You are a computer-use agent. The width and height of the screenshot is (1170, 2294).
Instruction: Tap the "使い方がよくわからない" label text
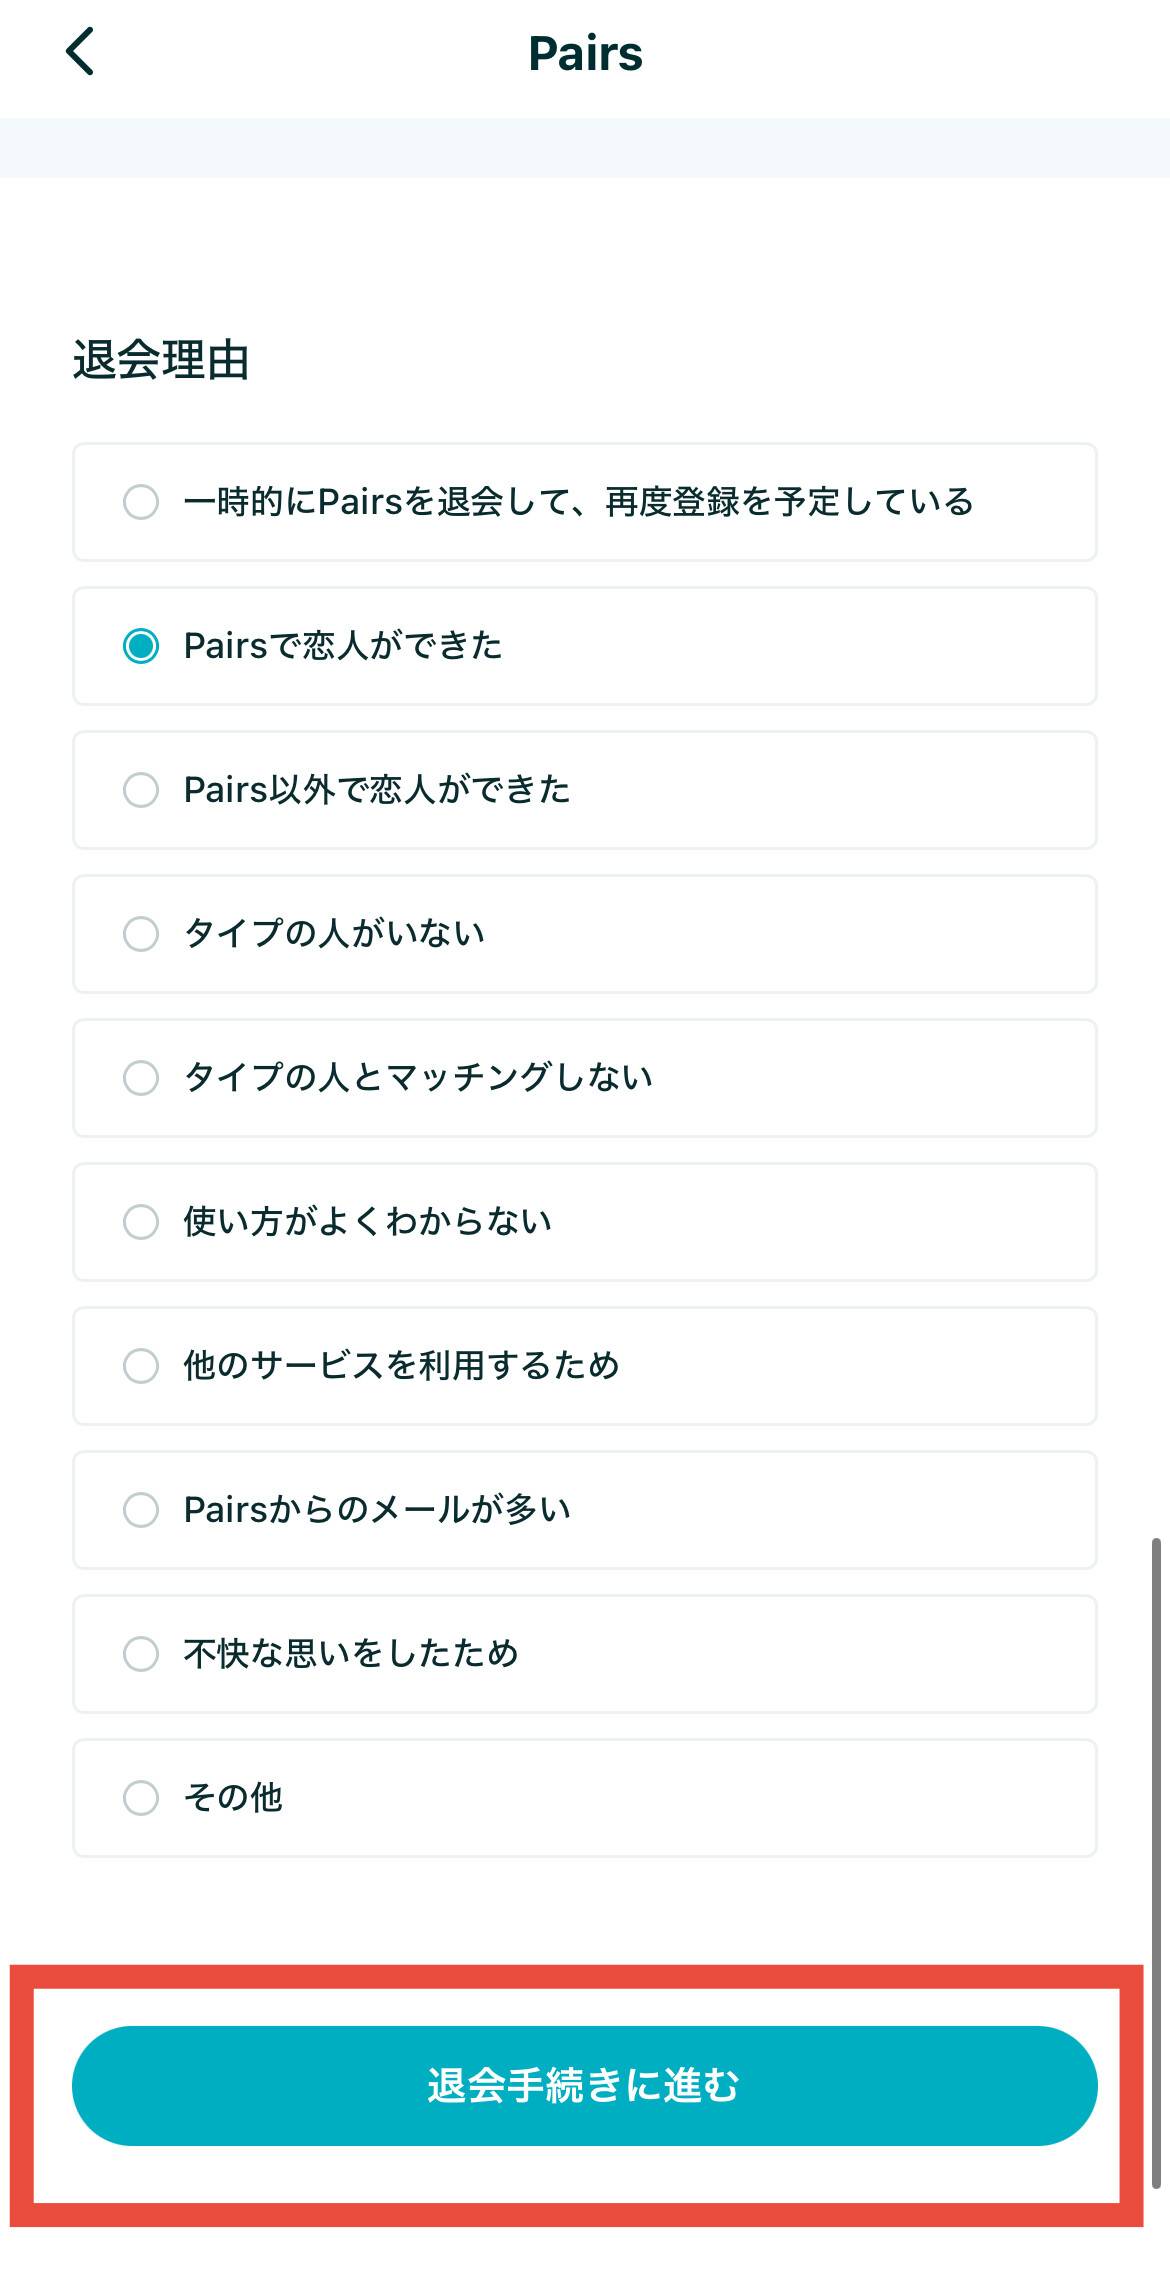coord(367,1222)
